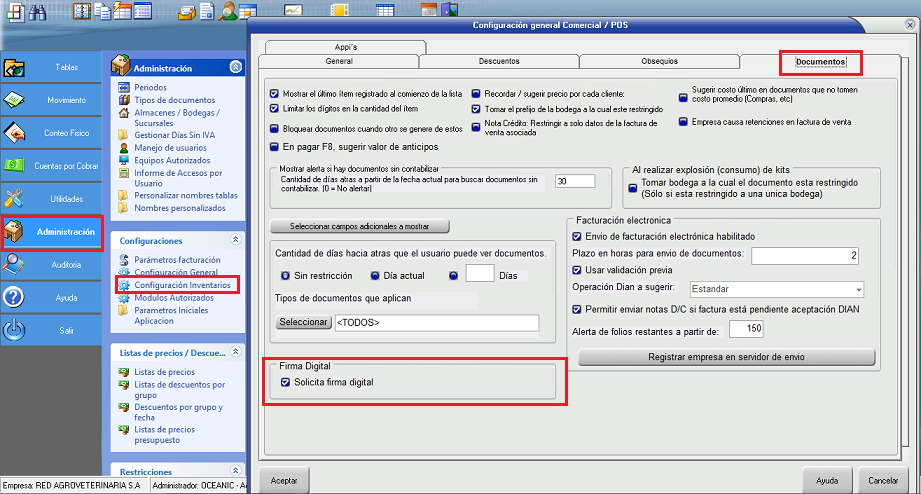Select the Sin restricción radio option
The height and width of the screenshot is (494, 921).
pyautogui.click(x=286, y=274)
